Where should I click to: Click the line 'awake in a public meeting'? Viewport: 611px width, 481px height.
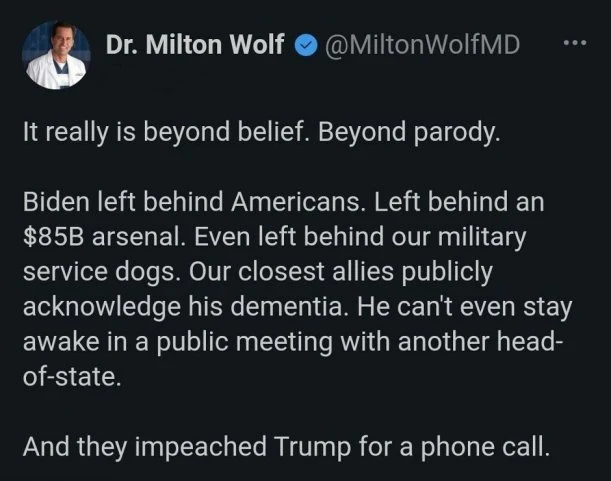pyautogui.click(x=178, y=342)
